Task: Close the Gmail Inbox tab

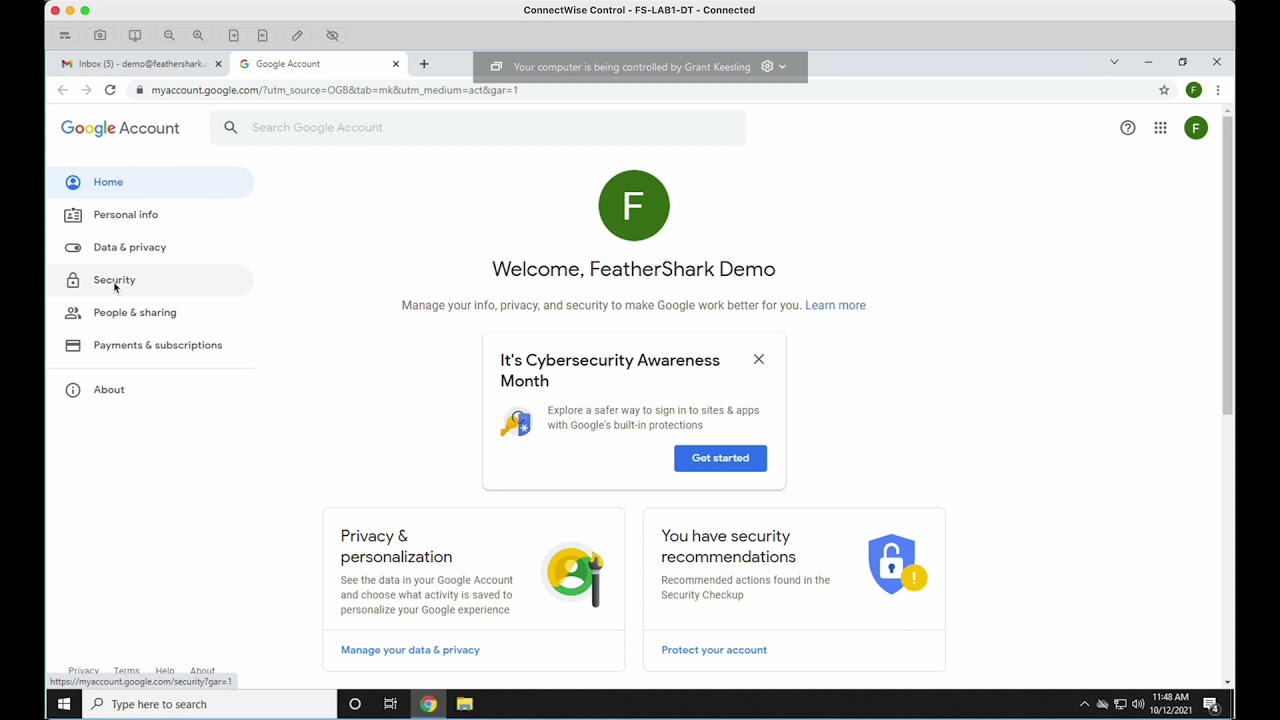Action: click(x=218, y=64)
